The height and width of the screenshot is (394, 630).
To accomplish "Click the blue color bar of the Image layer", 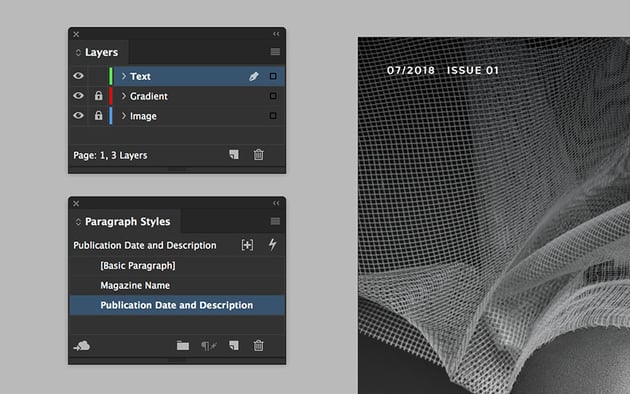I will (x=111, y=116).
